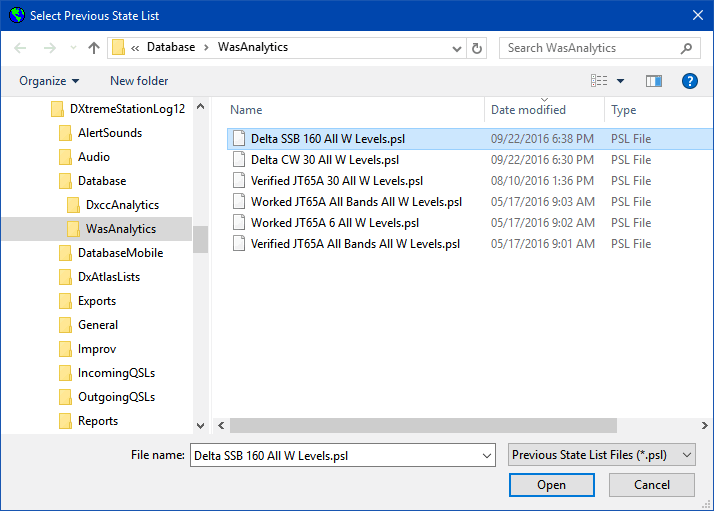Screen dimensions: 714x511
Task: Expand the File name combo box arrow
Action: coord(487,455)
